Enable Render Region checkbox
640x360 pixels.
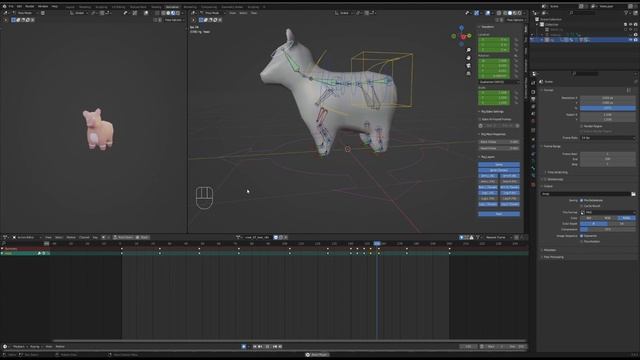coord(582,126)
